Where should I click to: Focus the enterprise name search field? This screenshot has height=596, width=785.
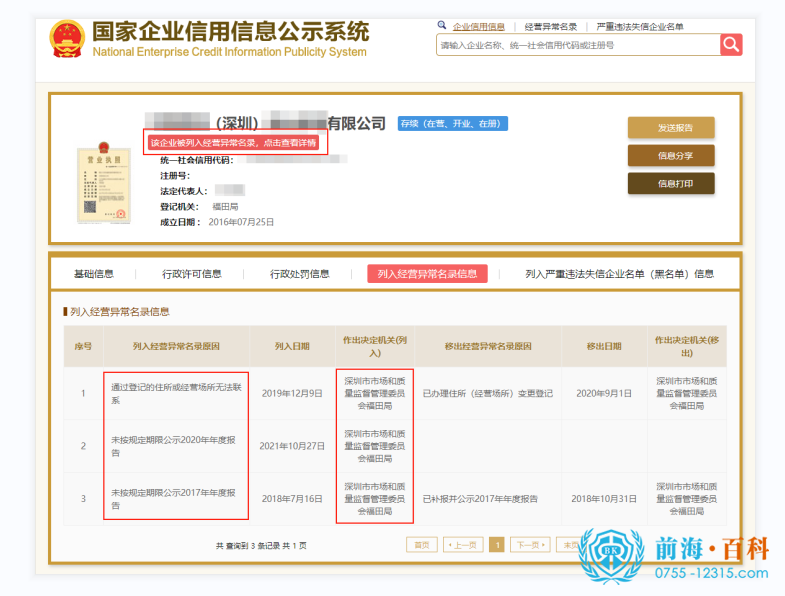(578, 45)
